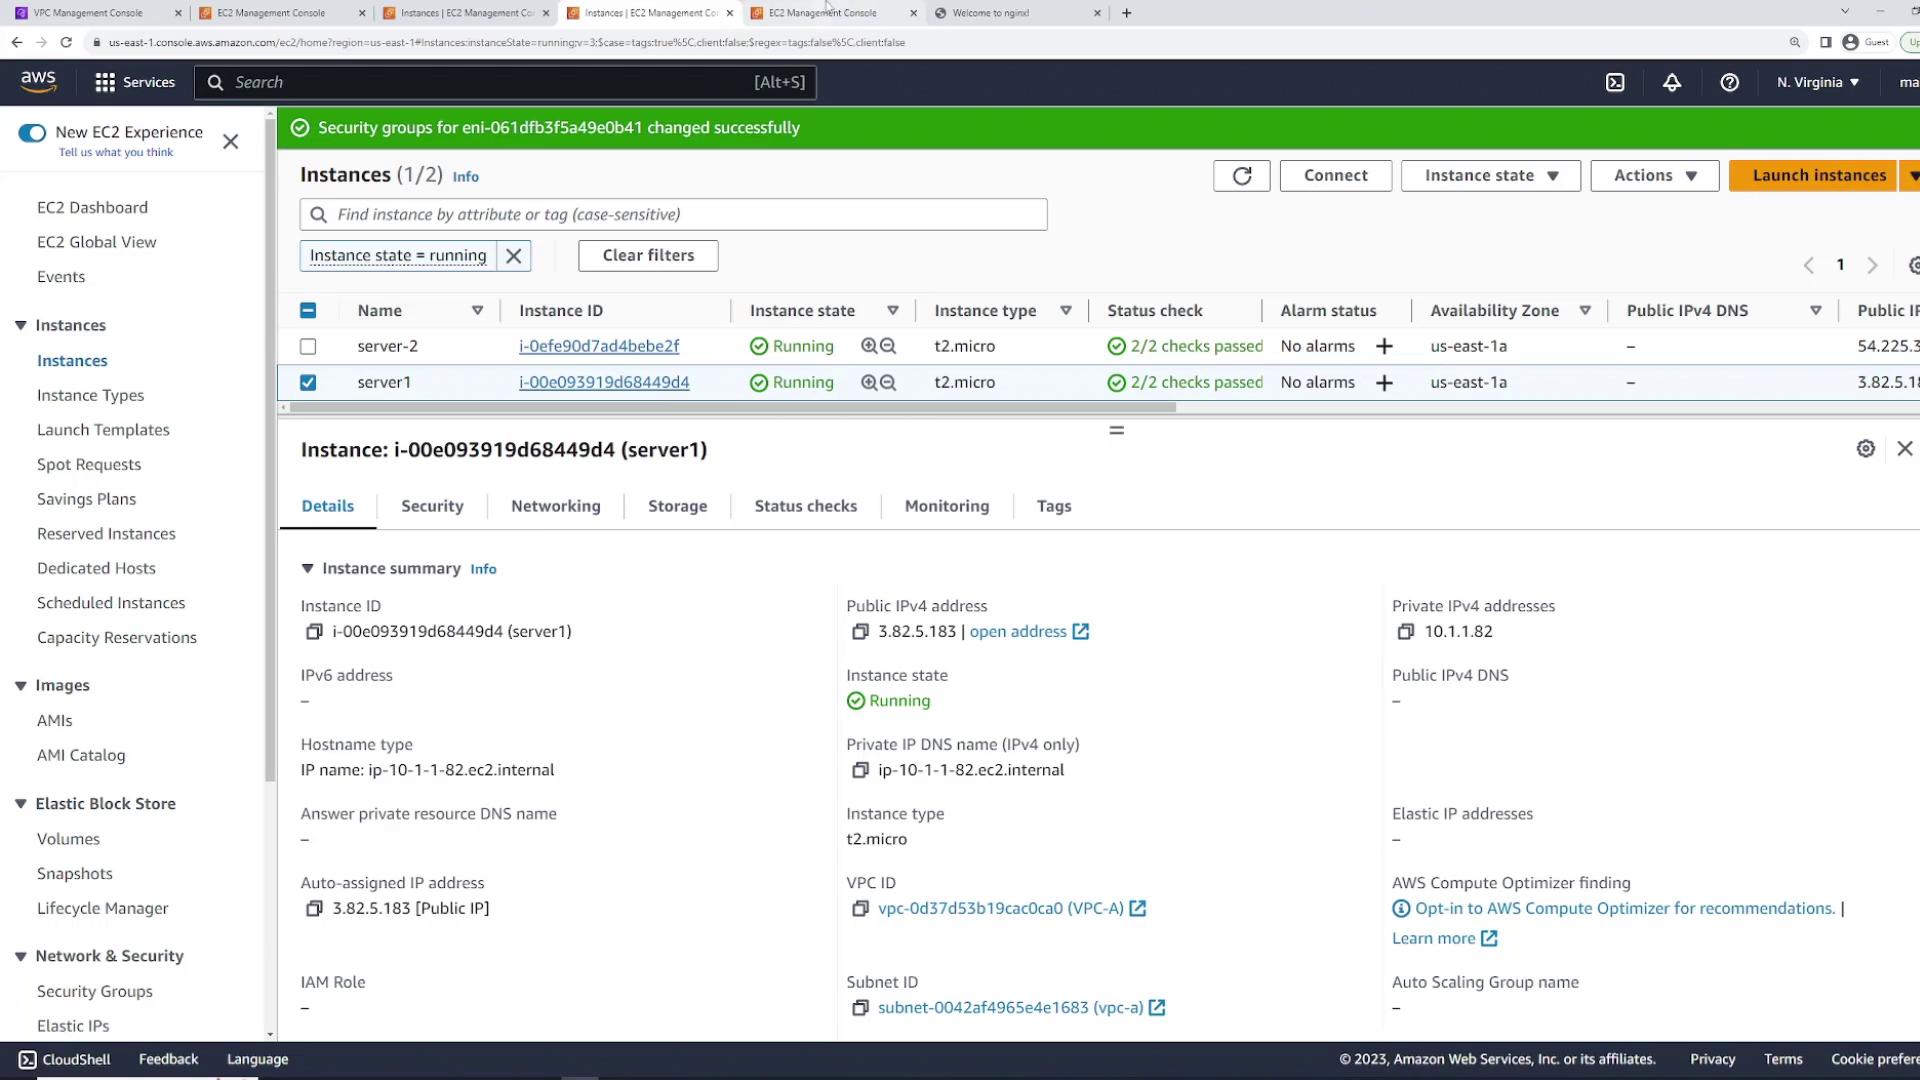Select the server-2 row checkbox
The height and width of the screenshot is (1080, 1920).
click(308, 346)
